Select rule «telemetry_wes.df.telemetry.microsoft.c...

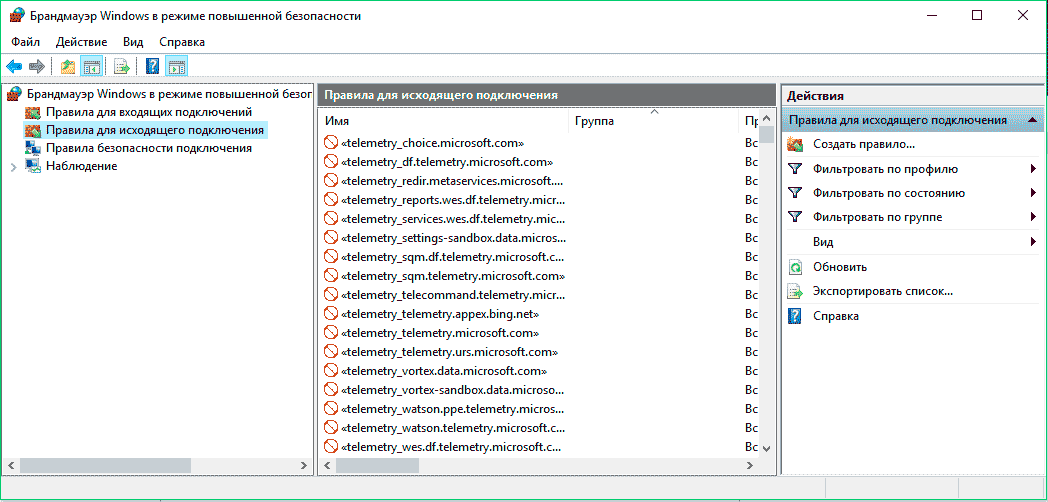(451, 446)
